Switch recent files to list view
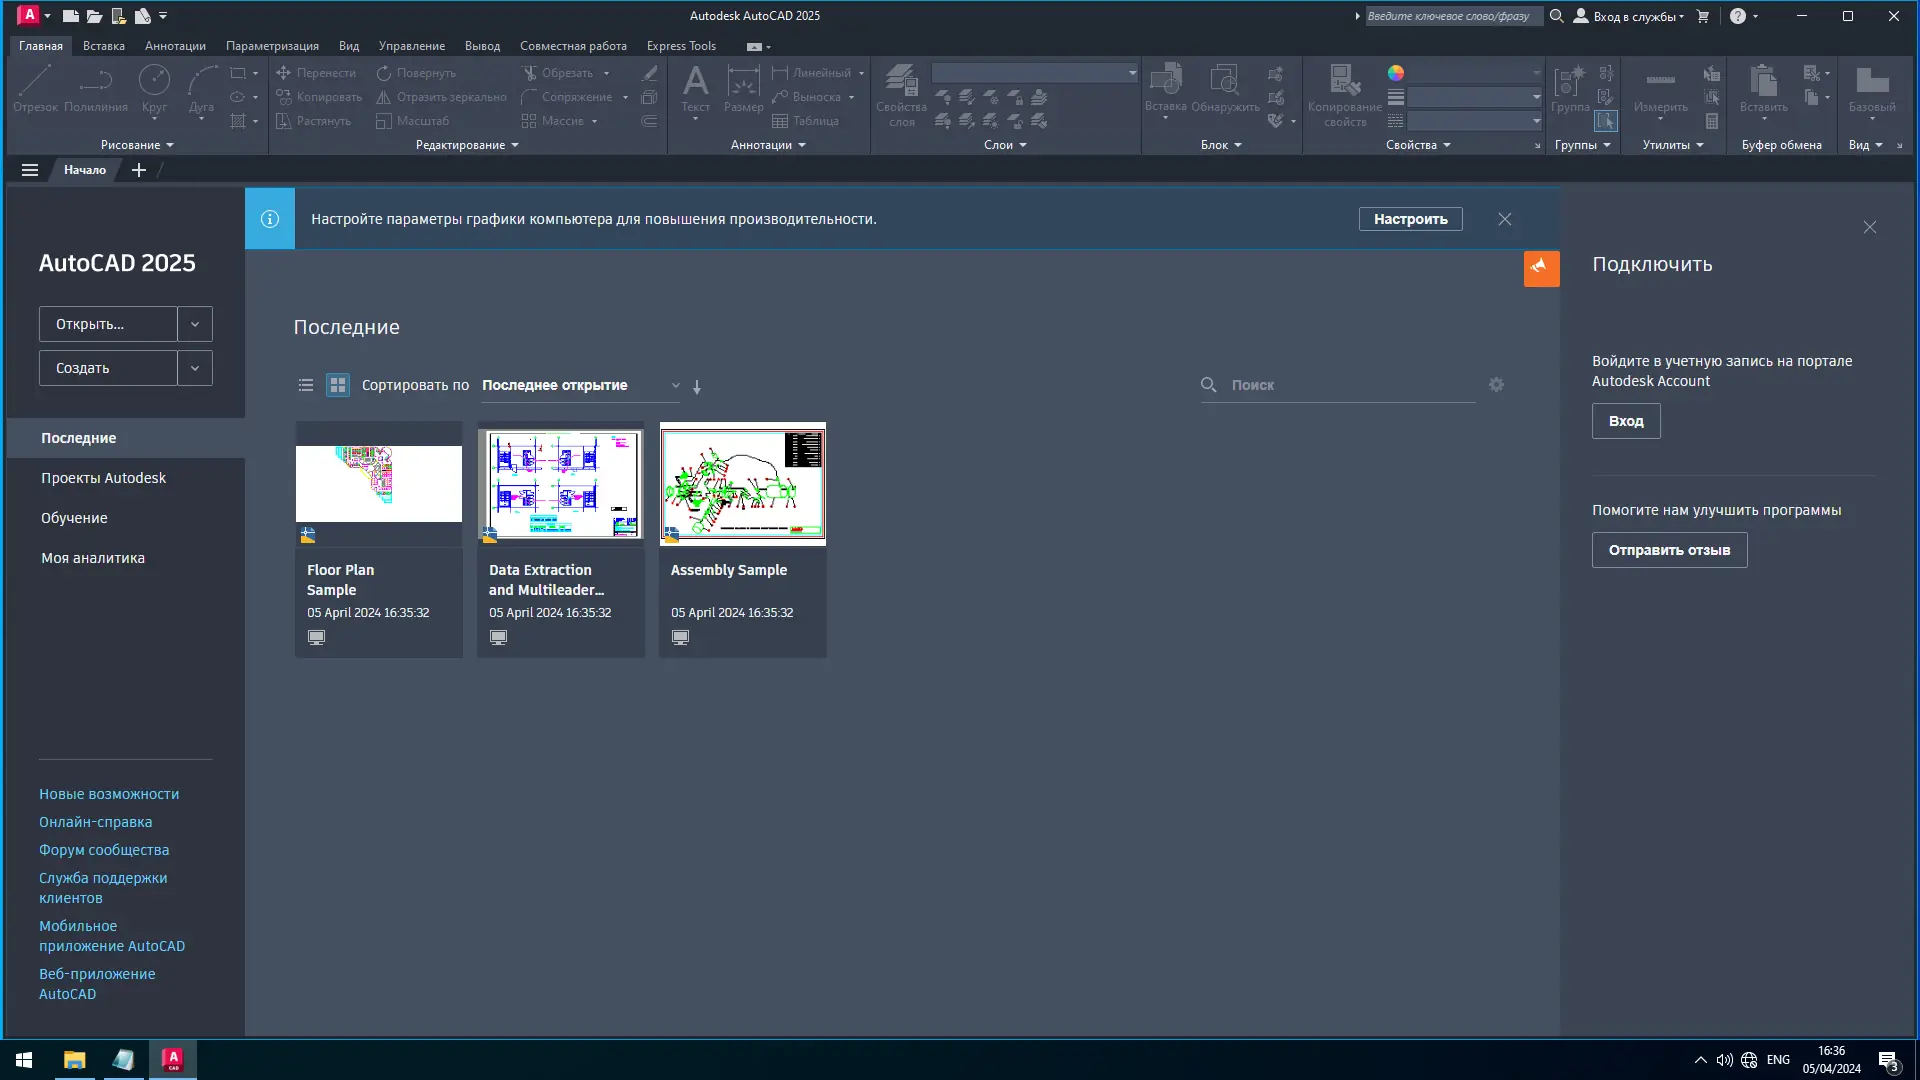This screenshot has width=1920, height=1080. click(x=306, y=385)
